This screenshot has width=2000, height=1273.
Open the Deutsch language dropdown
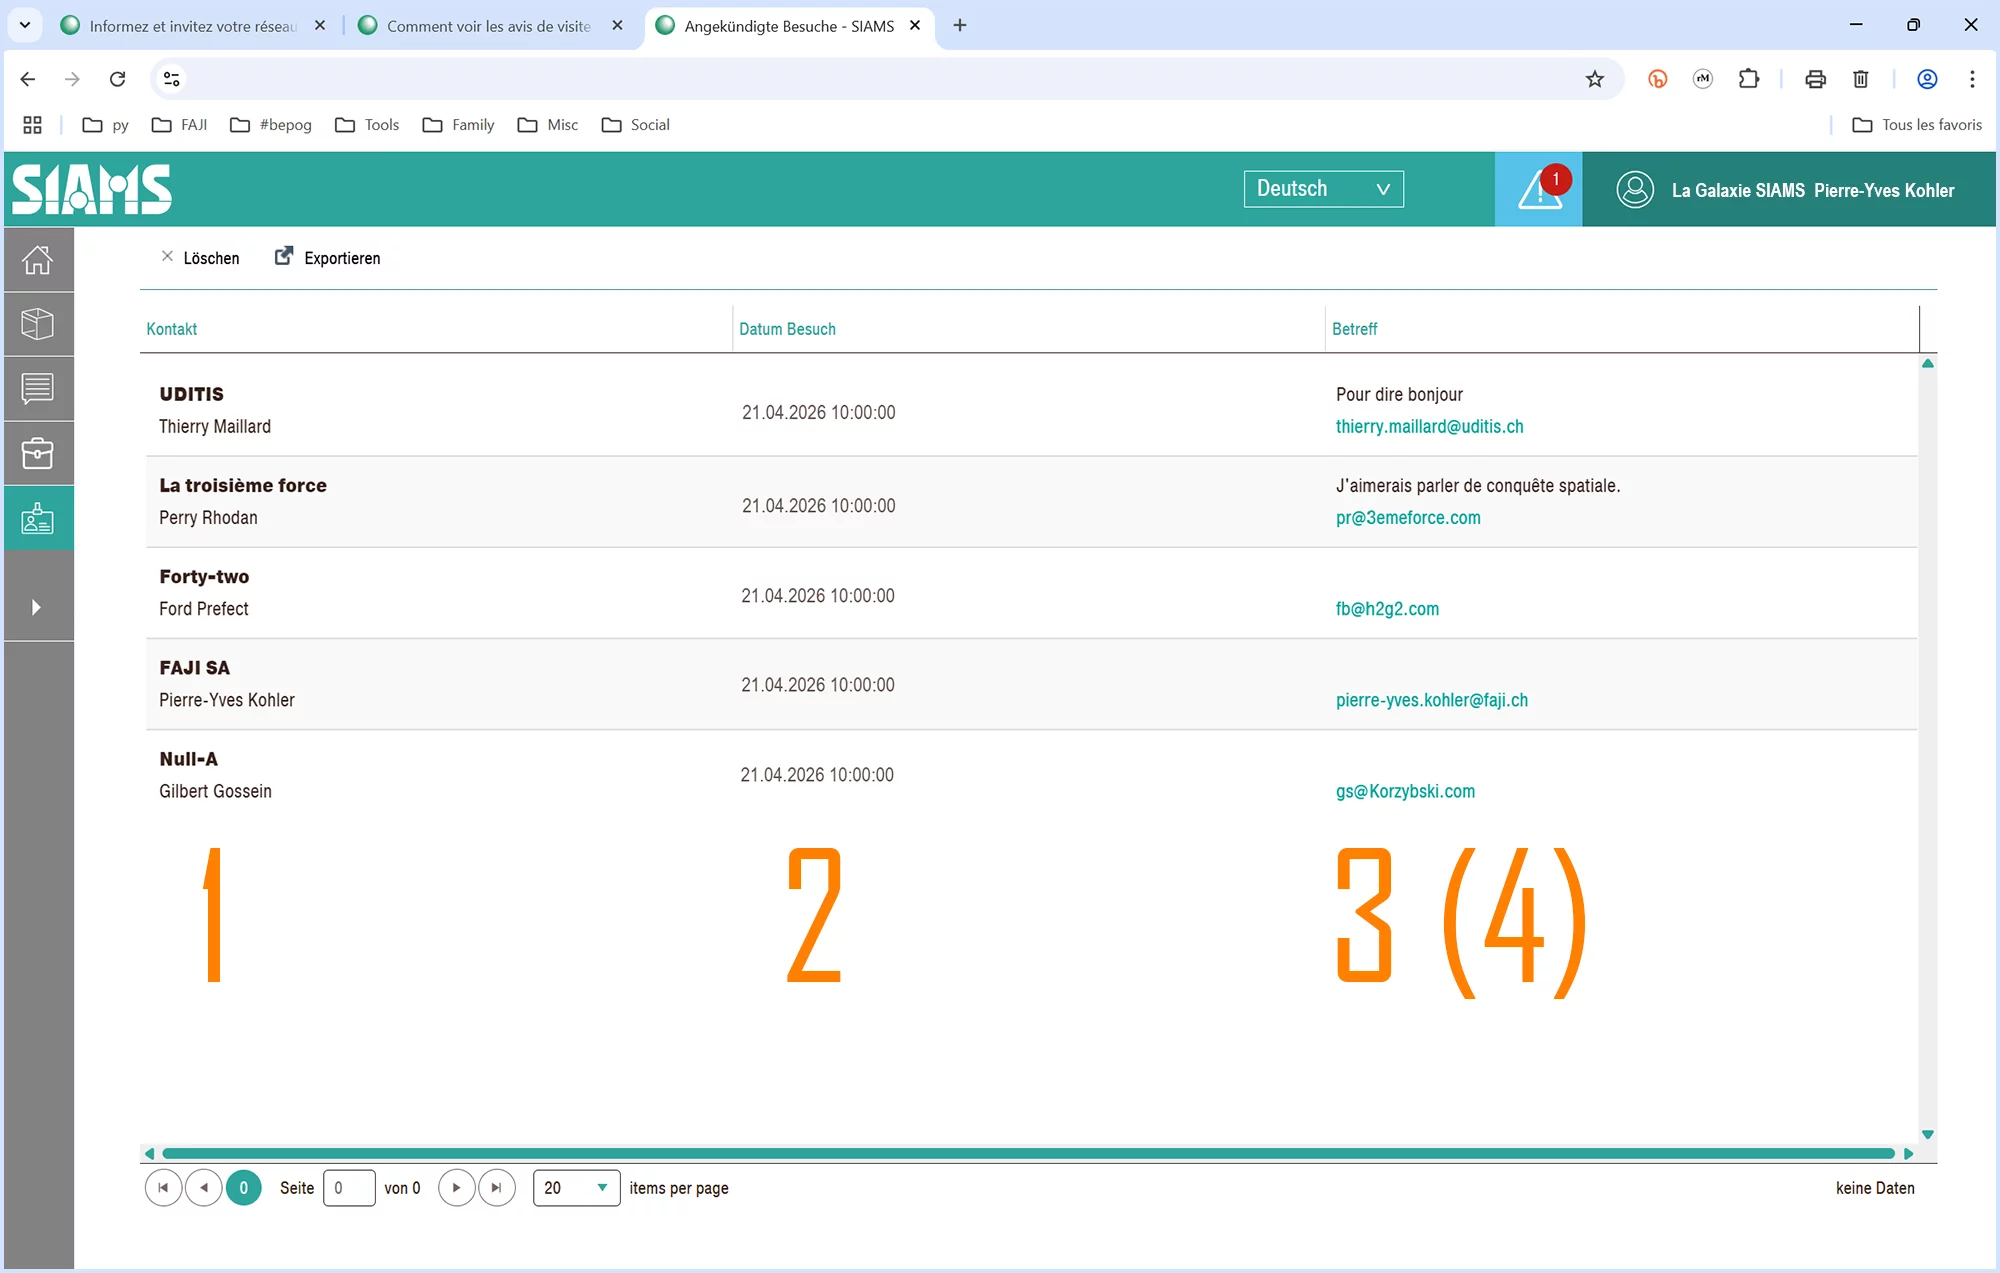coord(1323,189)
